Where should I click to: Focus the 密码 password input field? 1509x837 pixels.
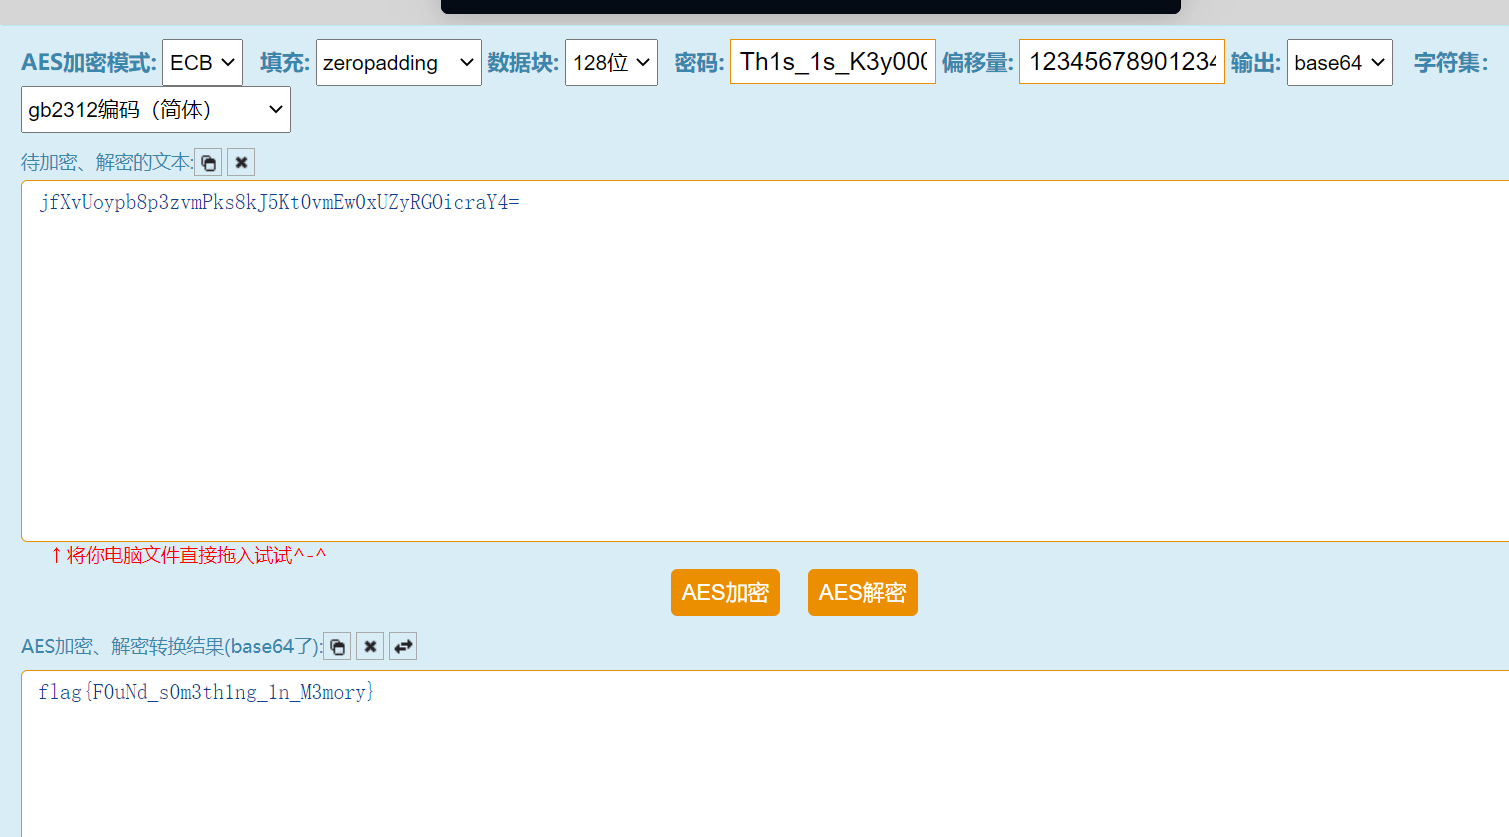click(832, 62)
